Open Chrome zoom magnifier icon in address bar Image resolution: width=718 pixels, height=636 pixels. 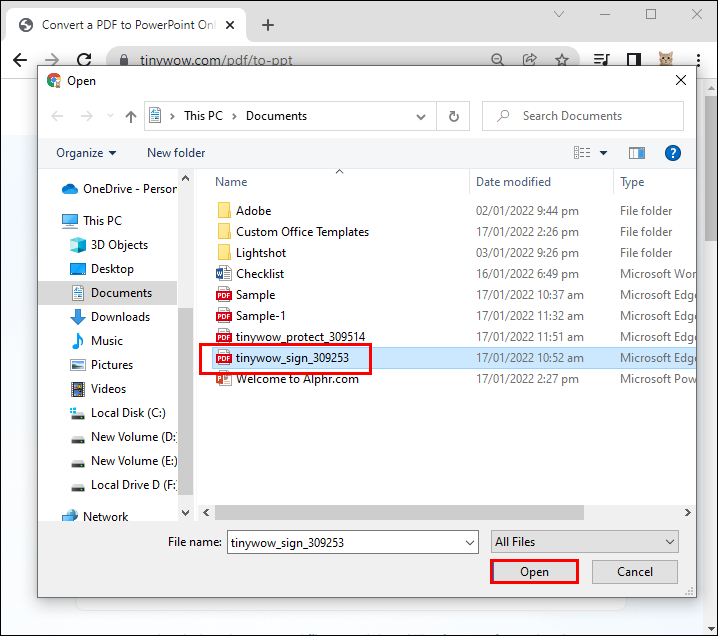pyautogui.click(x=497, y=59)
